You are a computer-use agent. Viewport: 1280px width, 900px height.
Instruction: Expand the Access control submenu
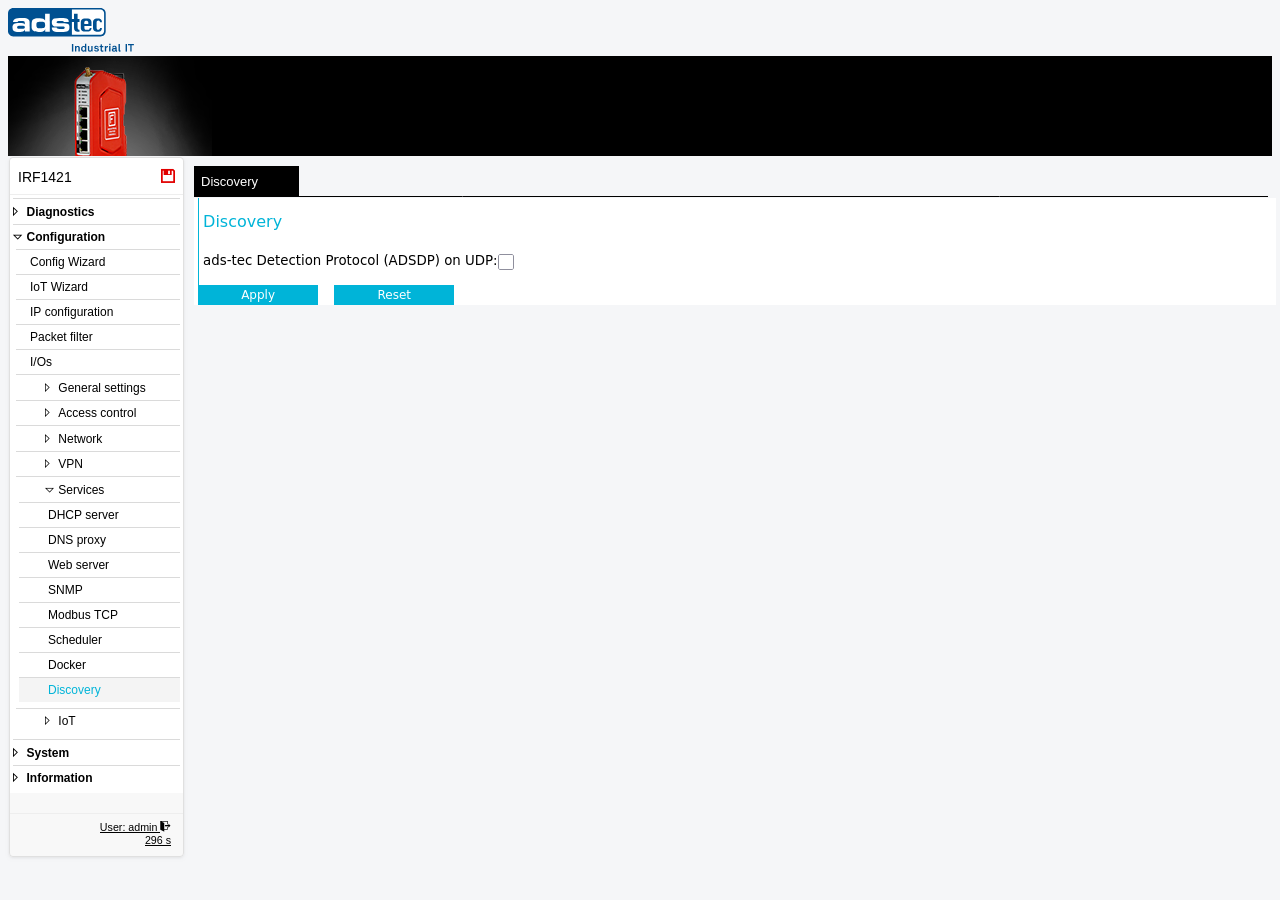coord(97,413)
